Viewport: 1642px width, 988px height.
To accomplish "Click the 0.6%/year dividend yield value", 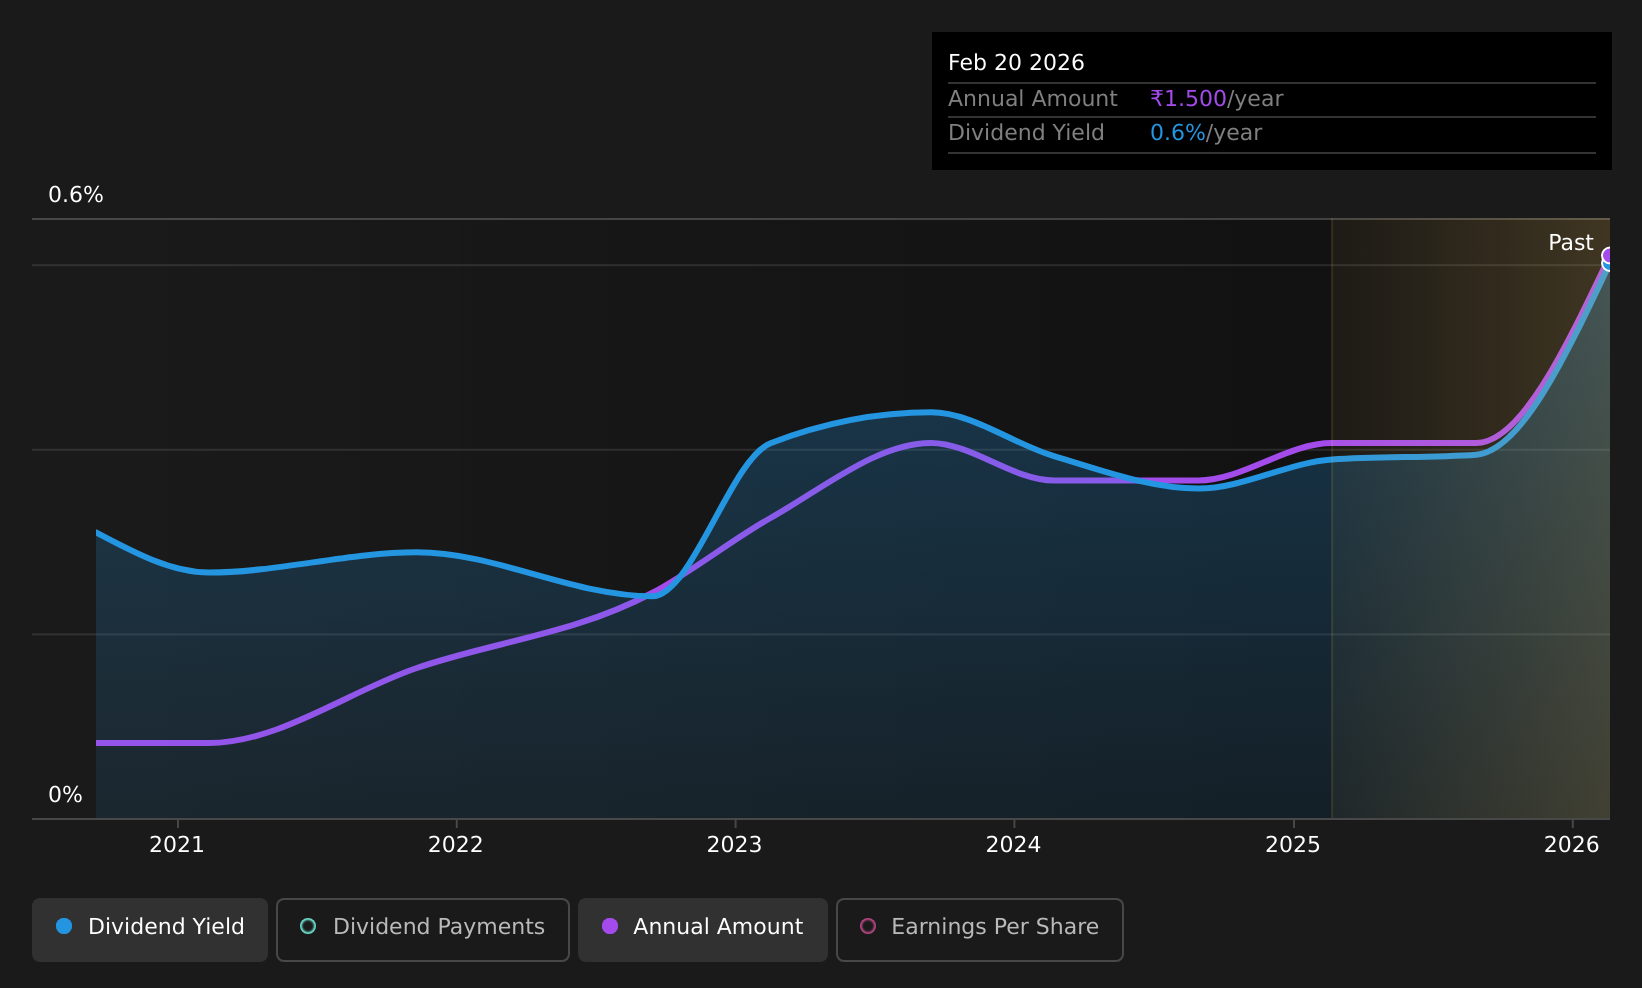I will pos(1206,133).
